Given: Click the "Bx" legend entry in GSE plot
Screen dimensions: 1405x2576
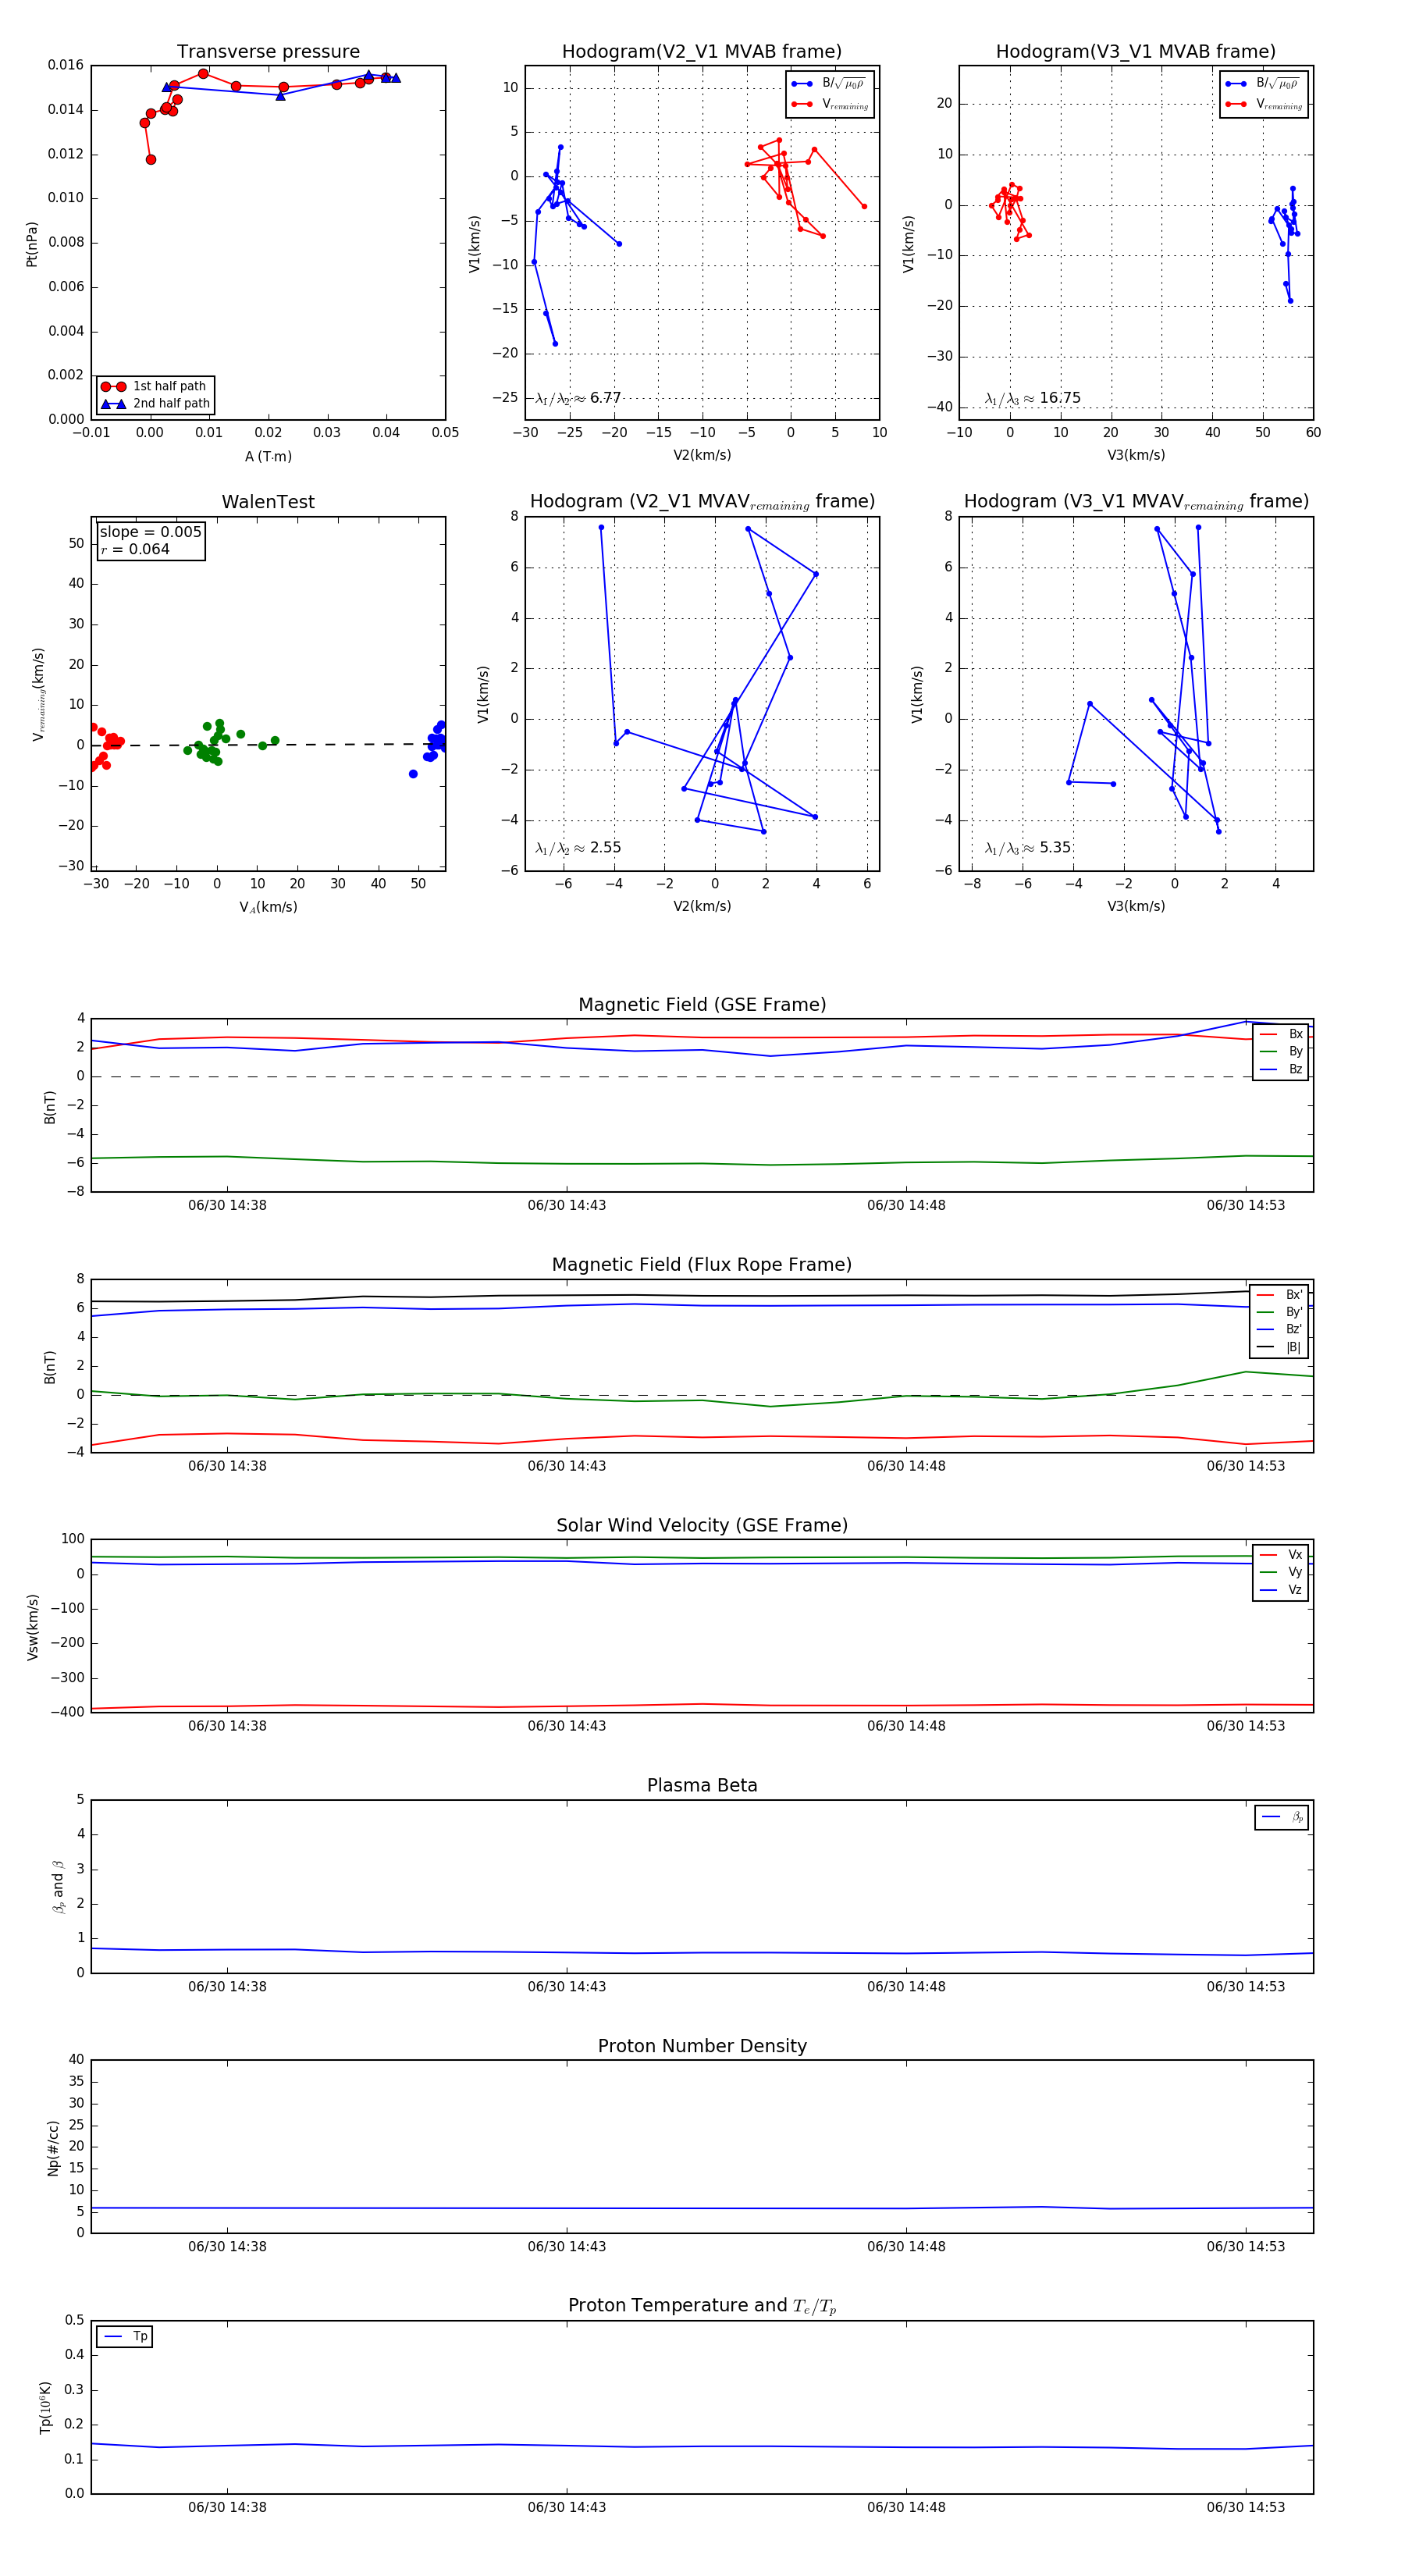Looking at the screenshot, I should (1281, 1034).
